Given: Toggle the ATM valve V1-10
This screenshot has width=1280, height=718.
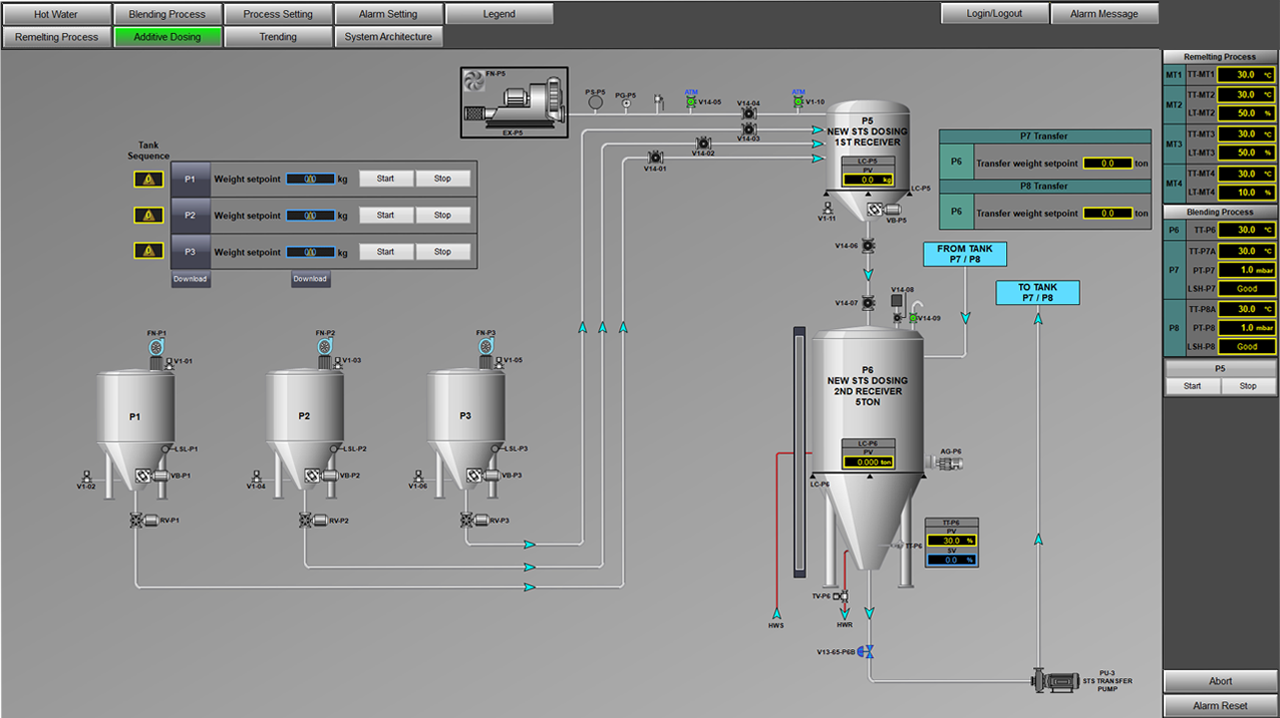Looking at the screenshot, I should [x=798, y=102].
